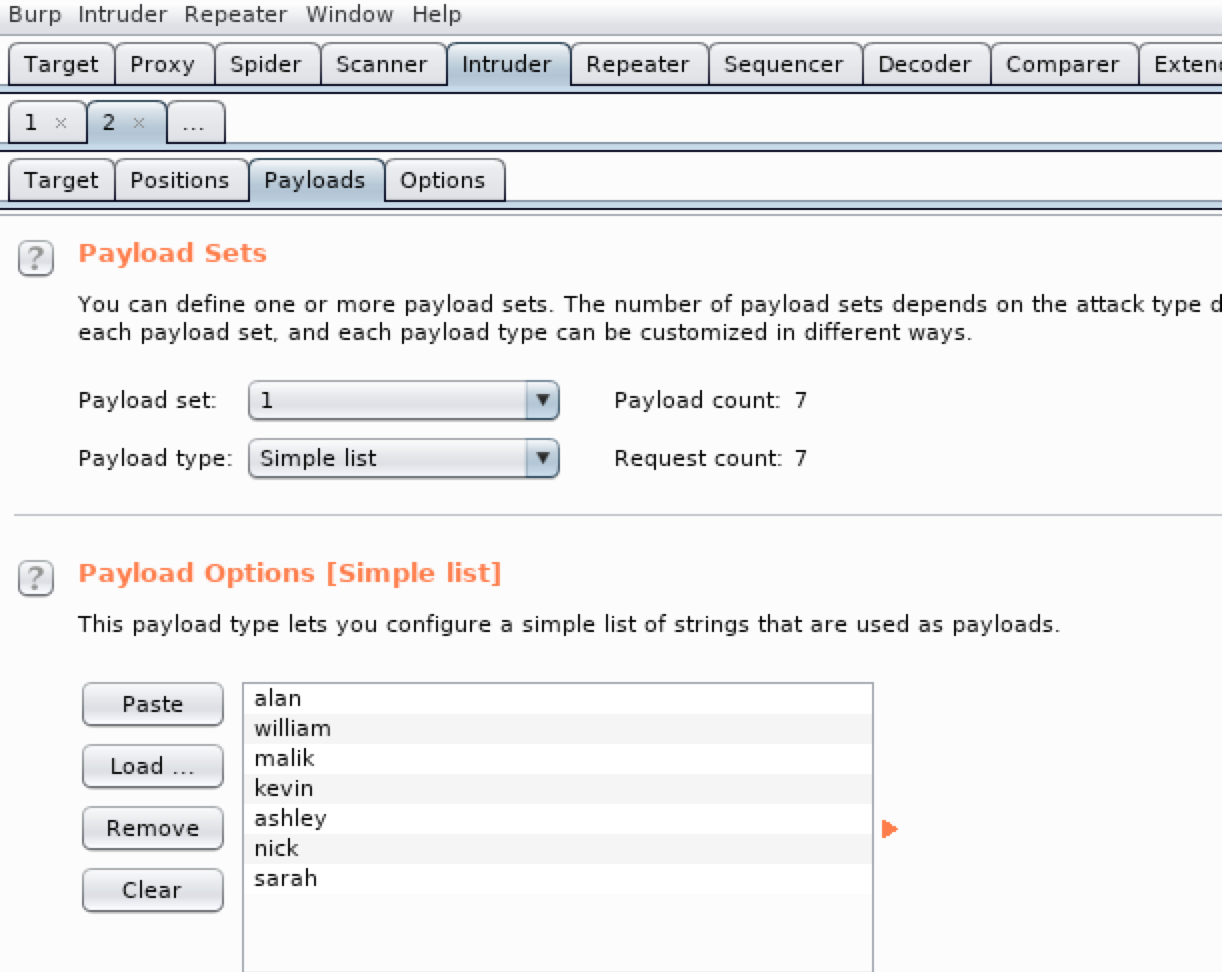This screenshot has width=1230, height=972.
Task: Open help for Payload Sets section
Action: 36,259
